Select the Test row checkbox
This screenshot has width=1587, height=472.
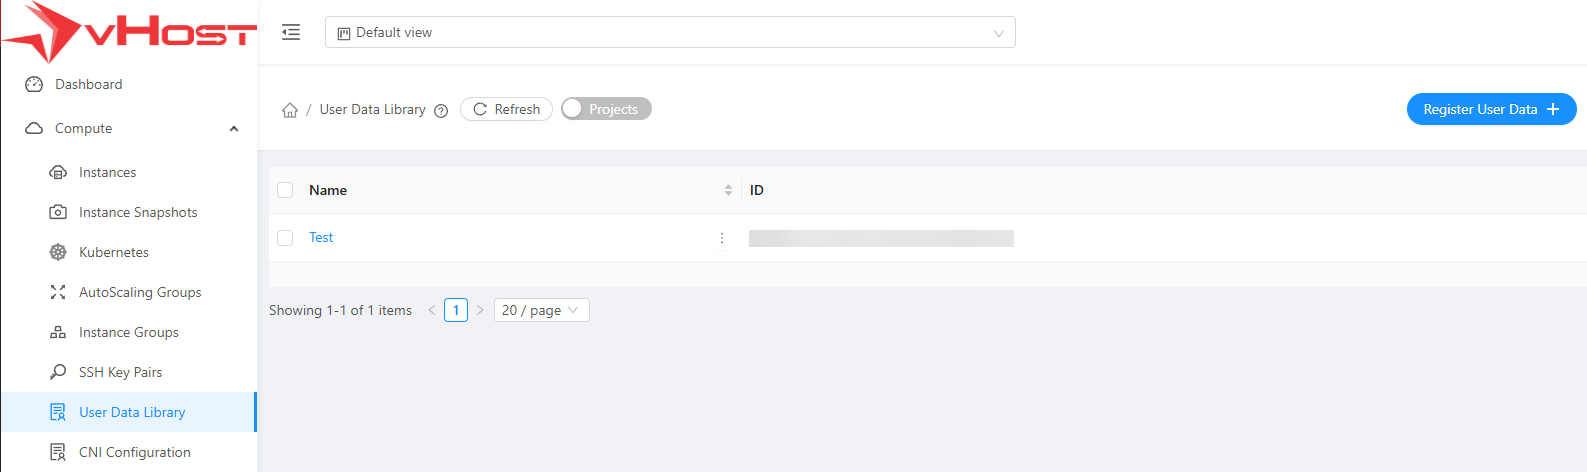pyautogui.click(x=285, y=238)
